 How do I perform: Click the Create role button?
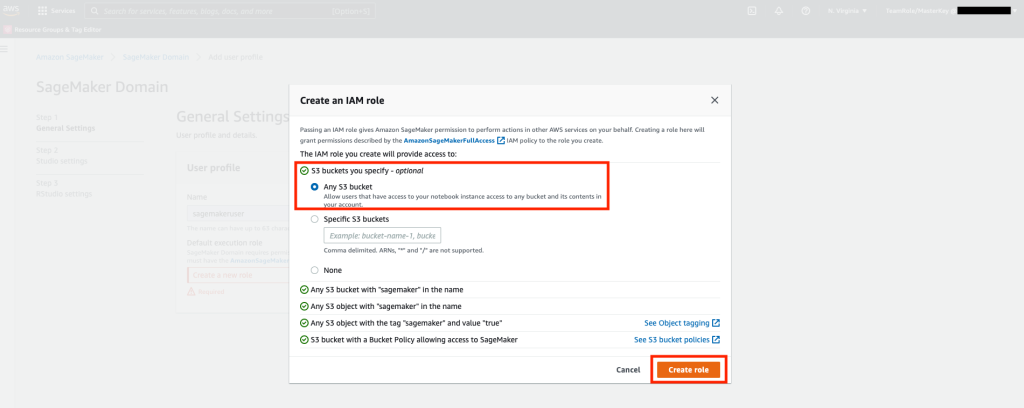688,369
